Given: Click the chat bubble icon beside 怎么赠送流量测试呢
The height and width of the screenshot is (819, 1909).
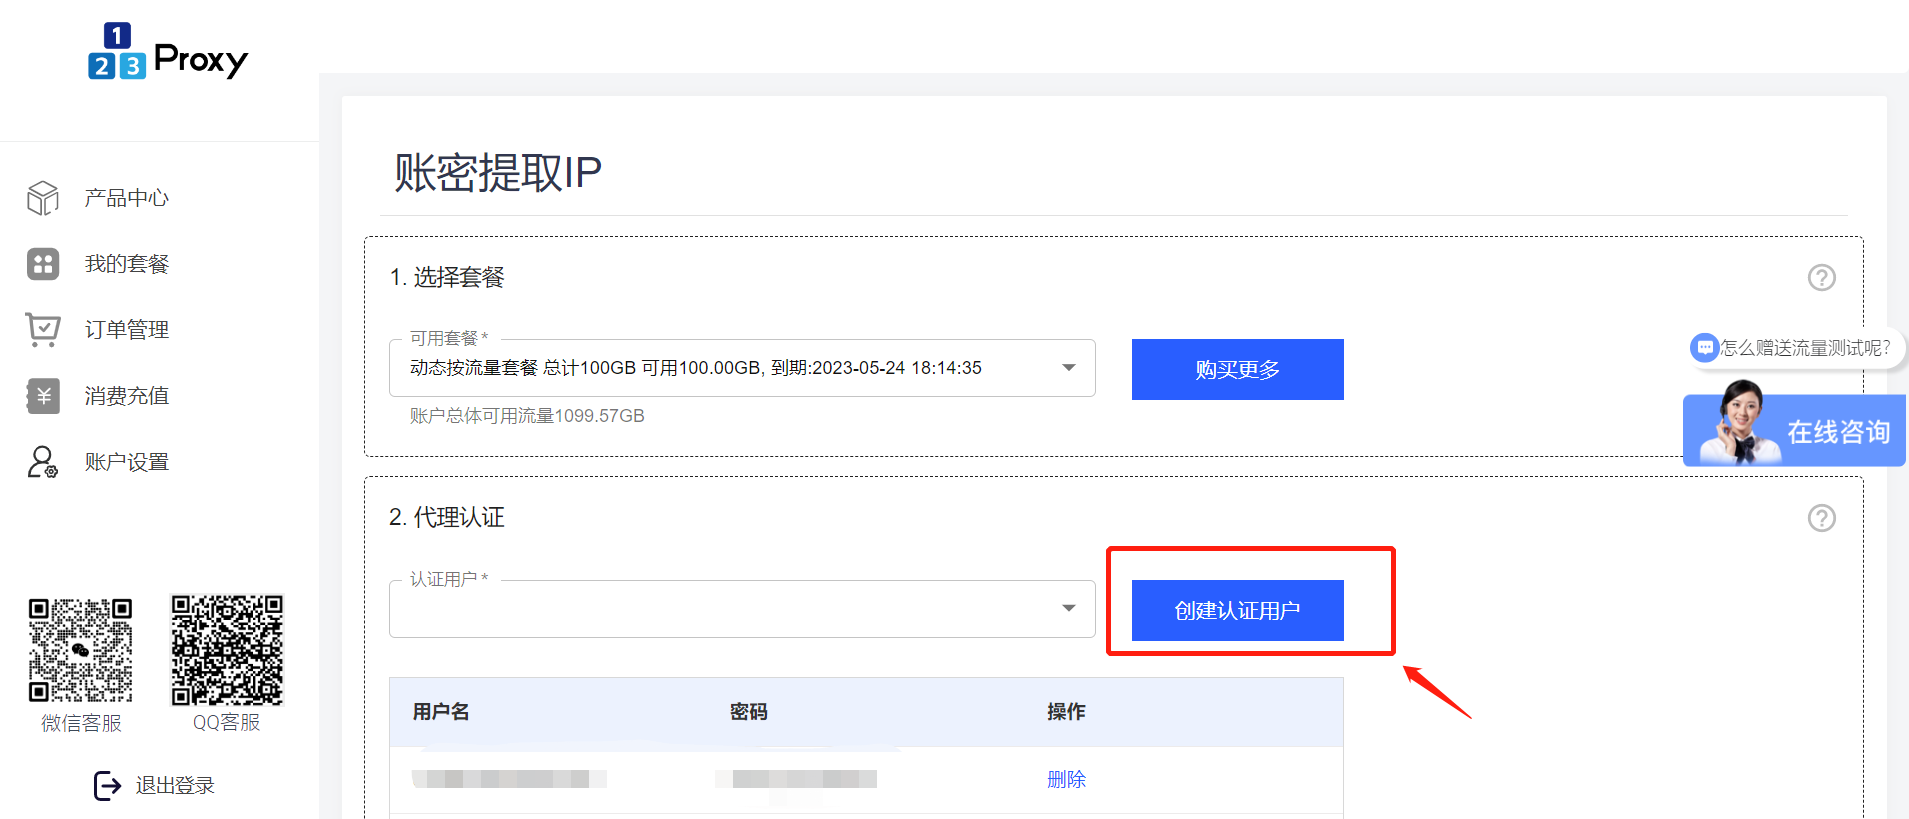Looking at the screenshot, I should pyautogui.click(x=1704, y=348).
